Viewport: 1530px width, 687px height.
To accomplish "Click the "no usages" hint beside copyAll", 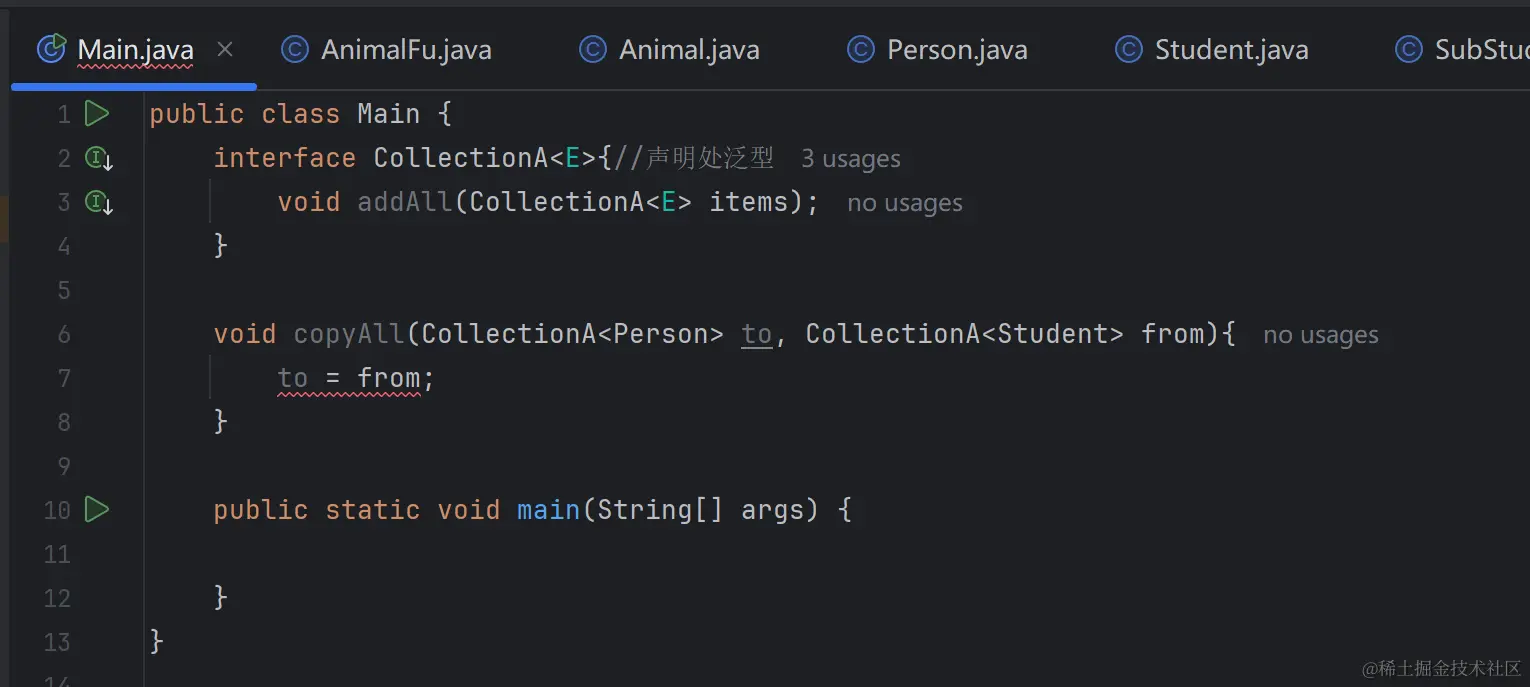I will 1320,335.
